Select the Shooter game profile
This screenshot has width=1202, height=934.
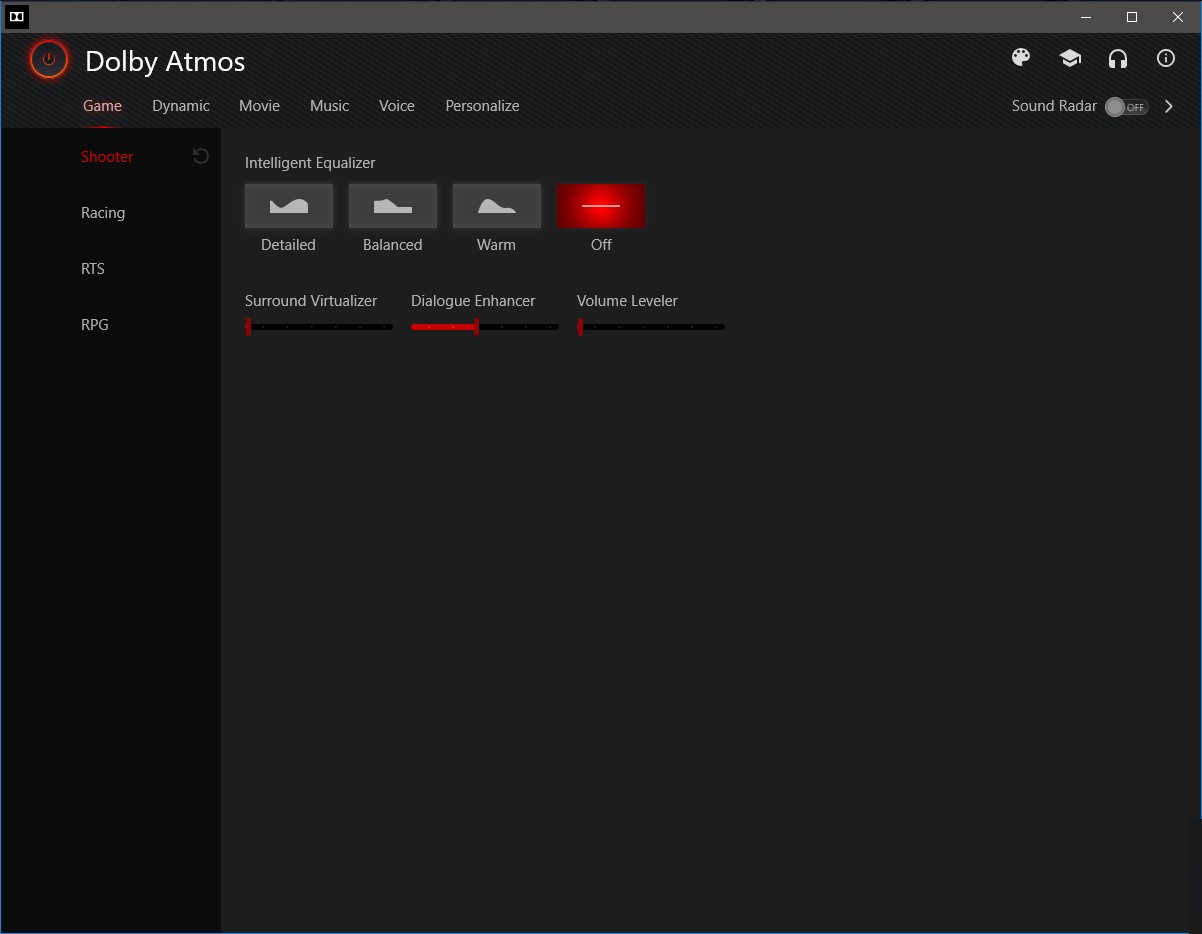pos(107,157)
